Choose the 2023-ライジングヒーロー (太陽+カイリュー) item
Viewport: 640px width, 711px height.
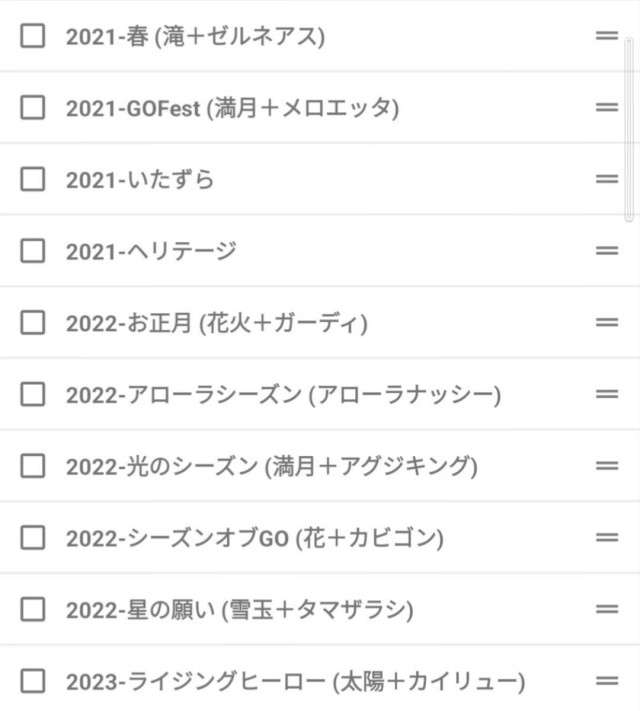(x=295, y=682)
